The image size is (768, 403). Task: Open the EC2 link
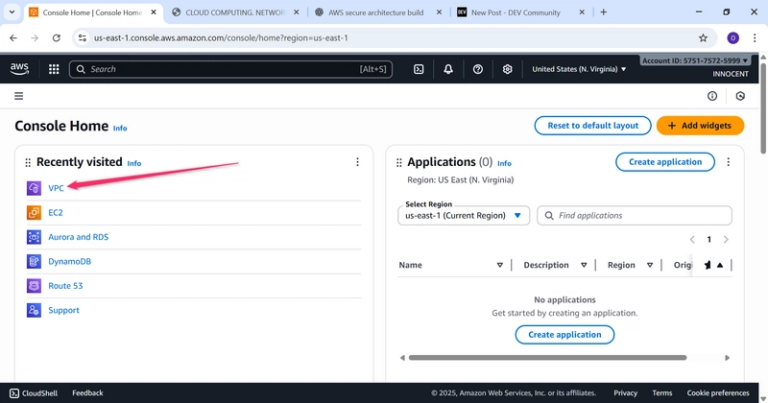55,213
